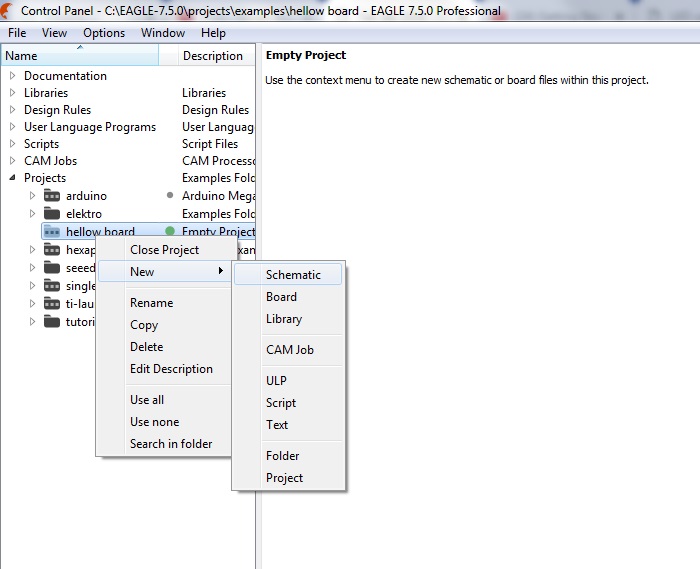Create a new Script from submenu

pyautogui.click(x=288, y=403)
